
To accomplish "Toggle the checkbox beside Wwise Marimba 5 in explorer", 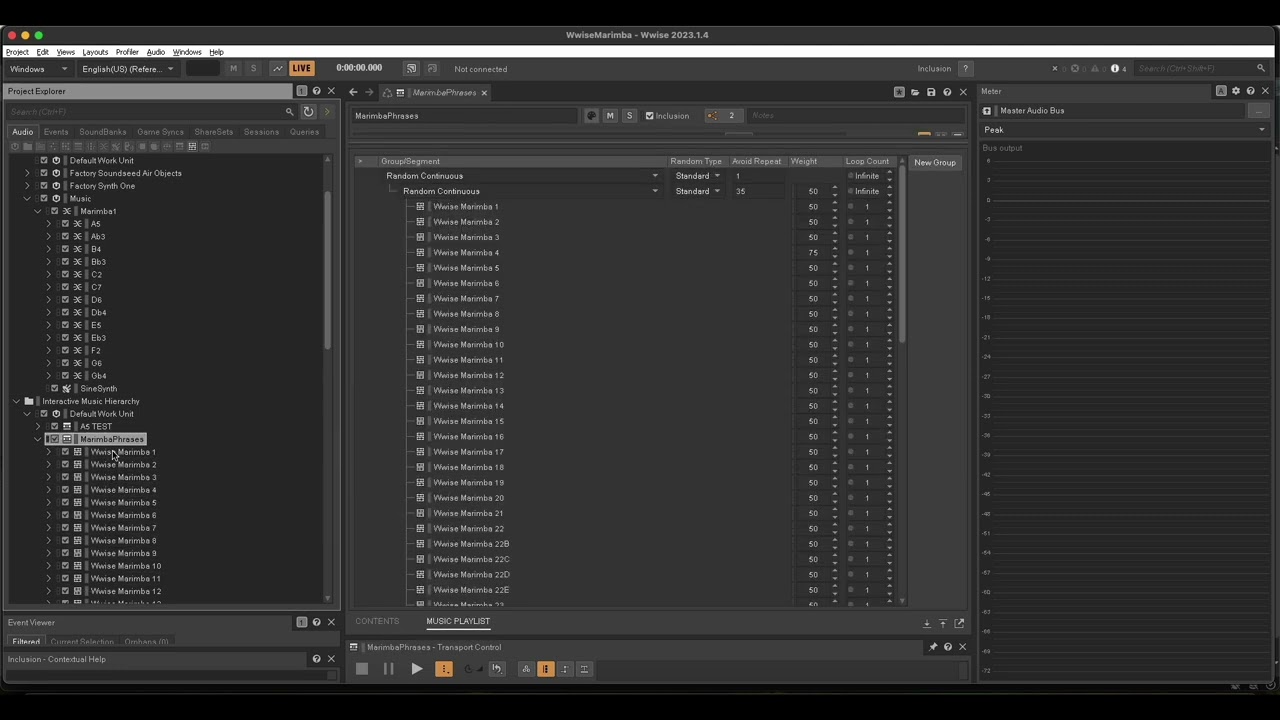I will [x=65, y=503].
